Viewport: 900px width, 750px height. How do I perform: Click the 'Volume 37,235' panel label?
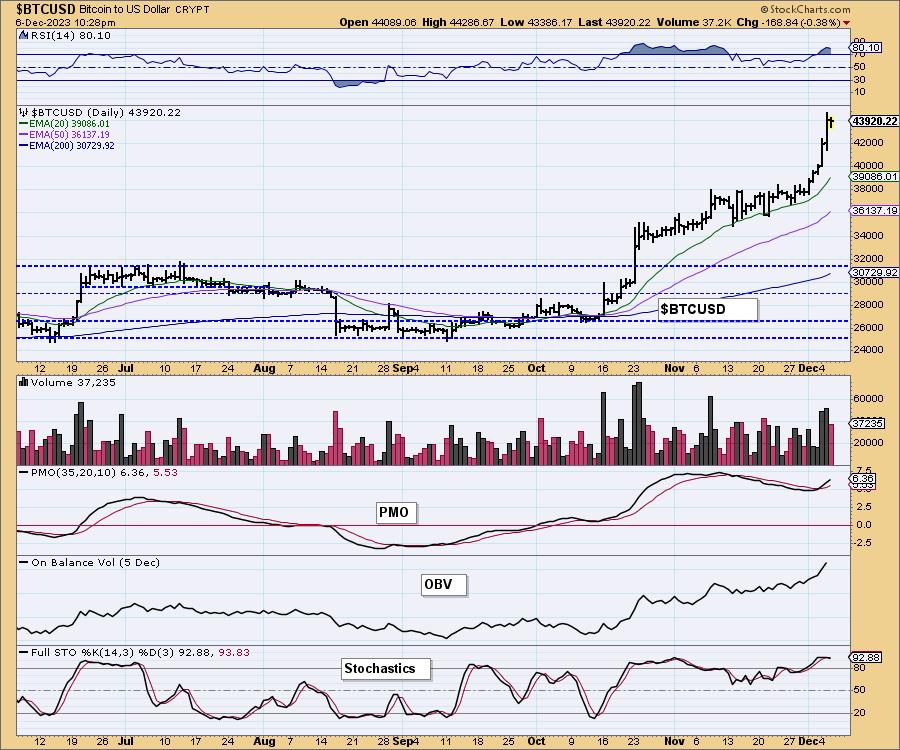pyautogui.click(x=73, y=382)
